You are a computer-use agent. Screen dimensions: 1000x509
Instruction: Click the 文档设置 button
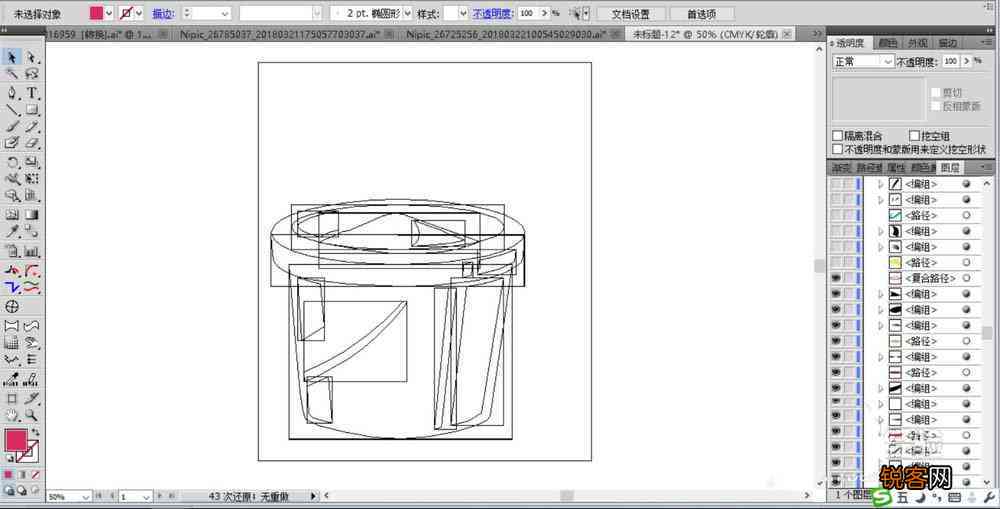click(630, 13)
